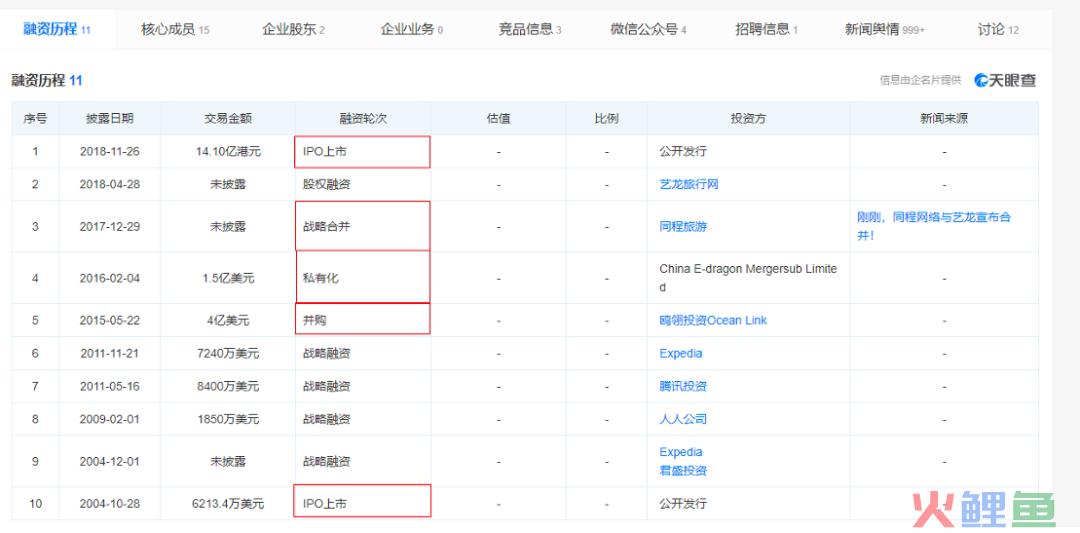Go to the 竞品信息 tab
Image resolution: width=1080 pixels, height=533 pixels.
pyautogui.click(x=530, y=29)
